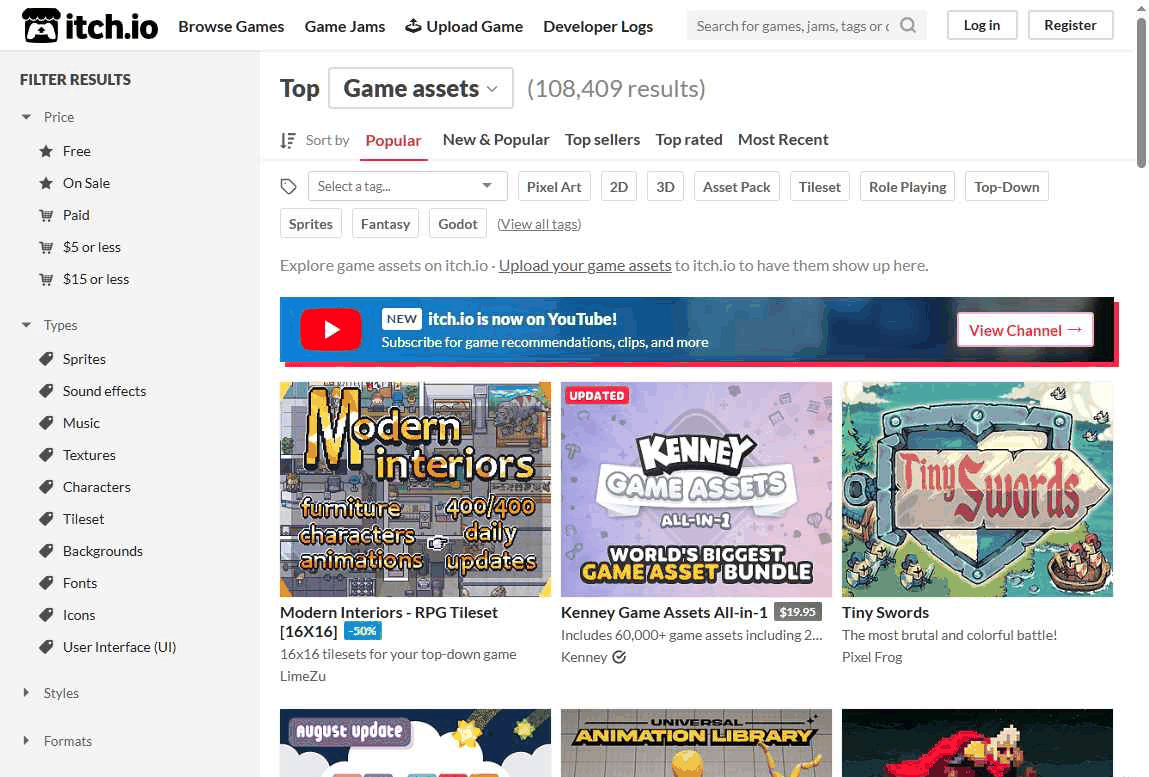Click the tag icon beside Characters
The image size is (1149, 777).
(46, 487)
